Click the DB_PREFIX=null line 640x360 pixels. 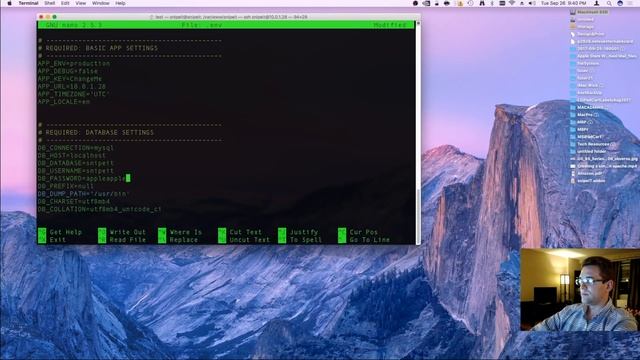click(66, 186)
